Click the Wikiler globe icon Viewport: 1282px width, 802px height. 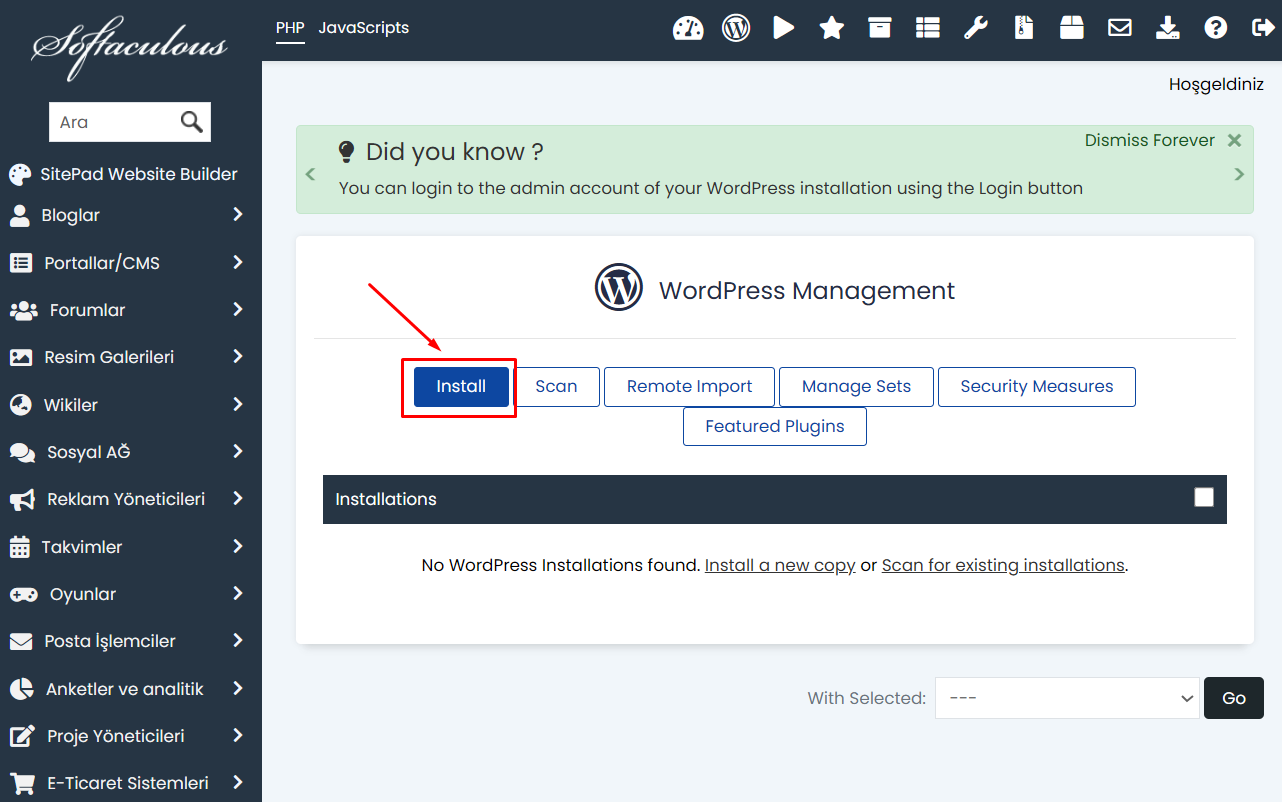pos(20,405)
